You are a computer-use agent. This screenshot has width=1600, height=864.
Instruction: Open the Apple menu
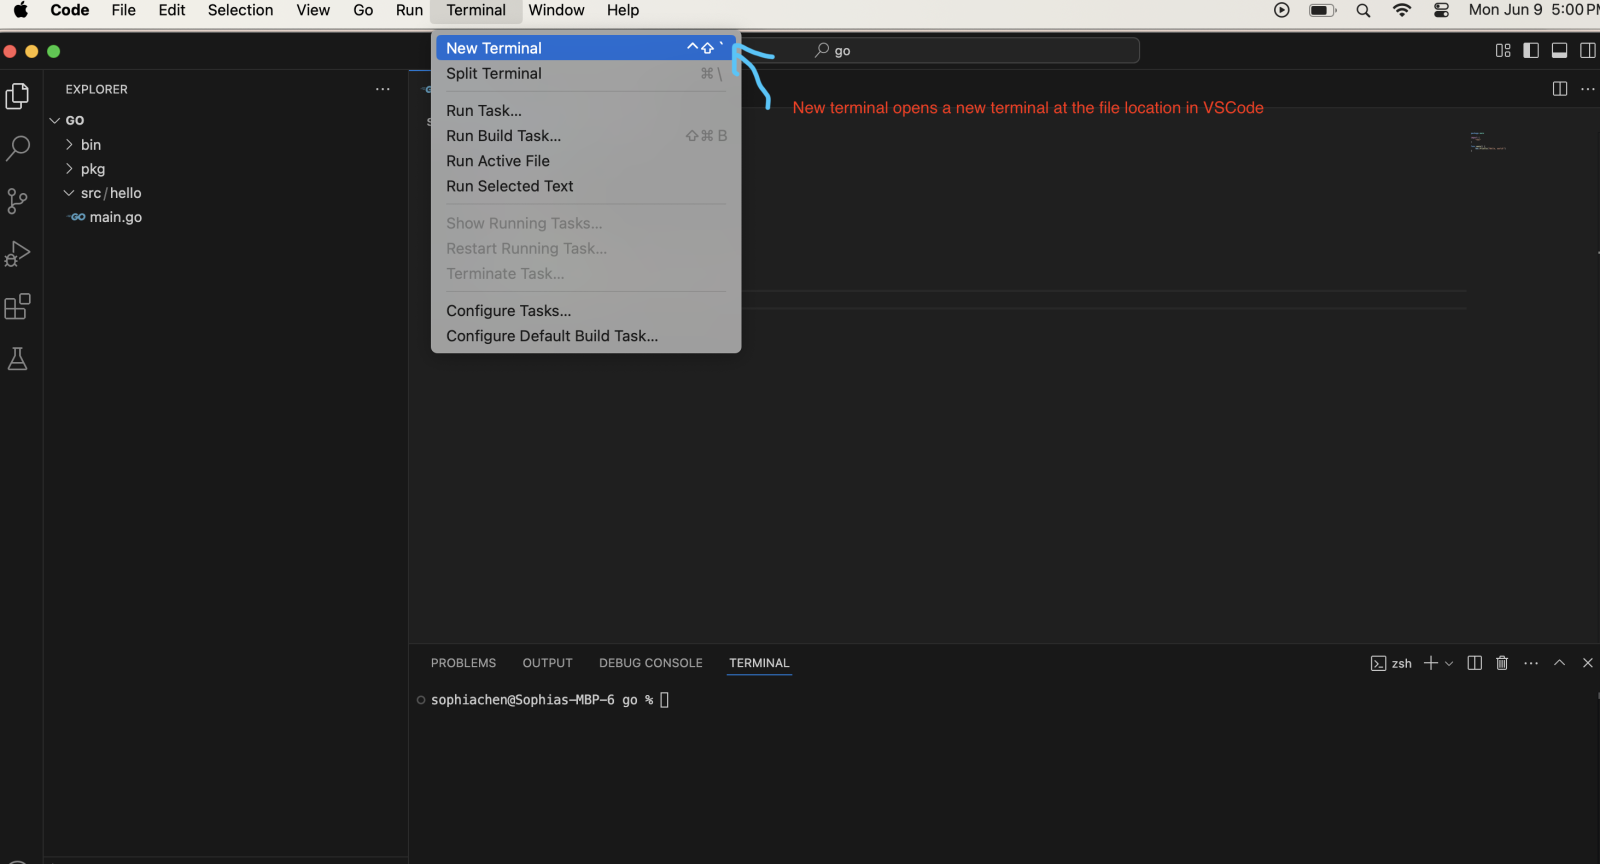tap(21, 10)
